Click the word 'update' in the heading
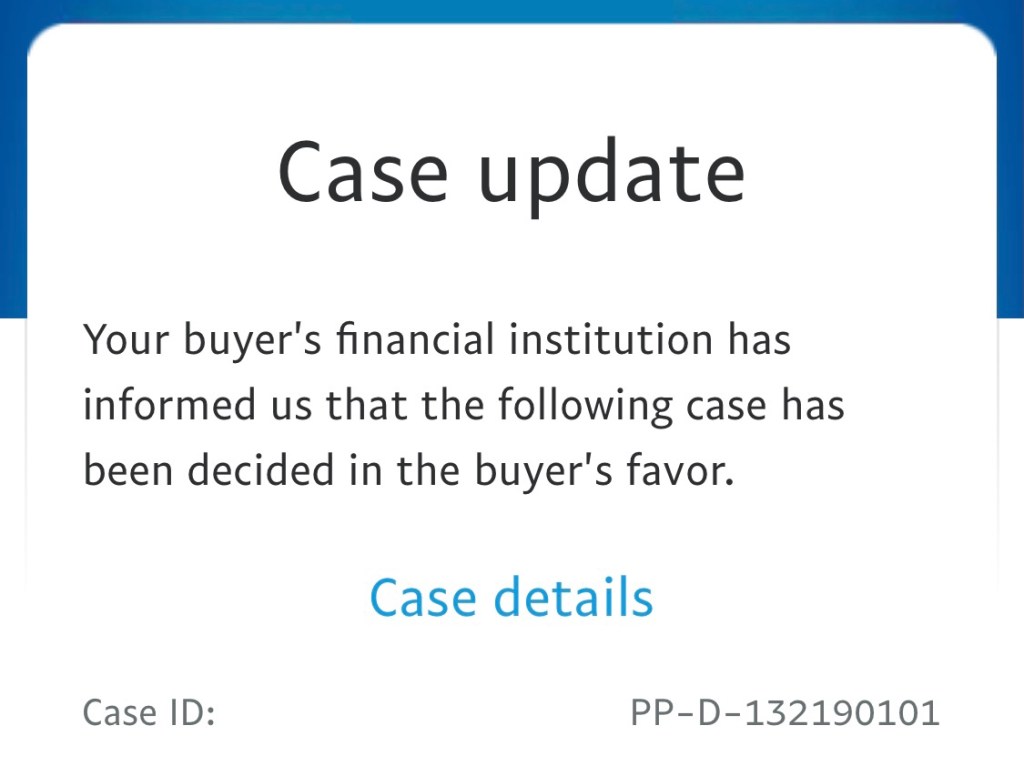This screenshot has height=776, width=1024. [x=611, y=170]
